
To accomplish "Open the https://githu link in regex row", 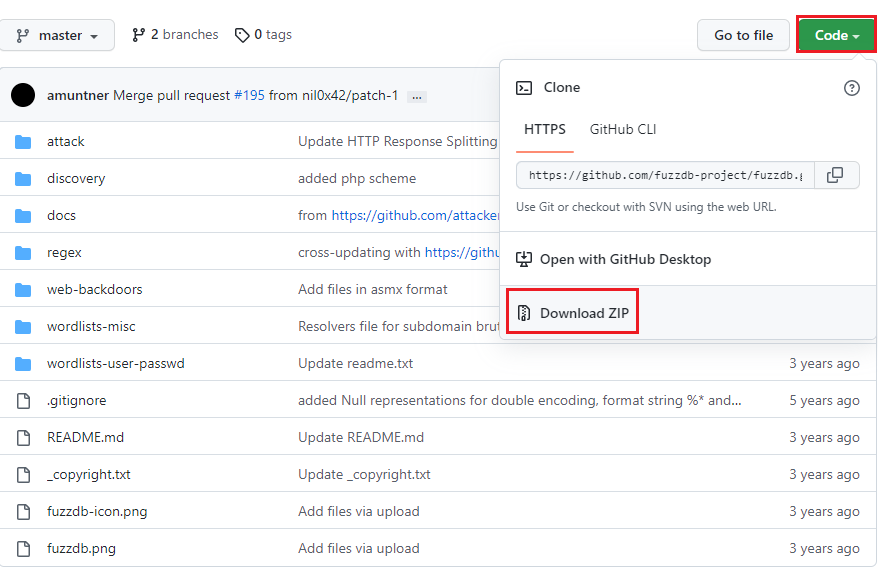I will pyautogui.click(x=462, y=252).
